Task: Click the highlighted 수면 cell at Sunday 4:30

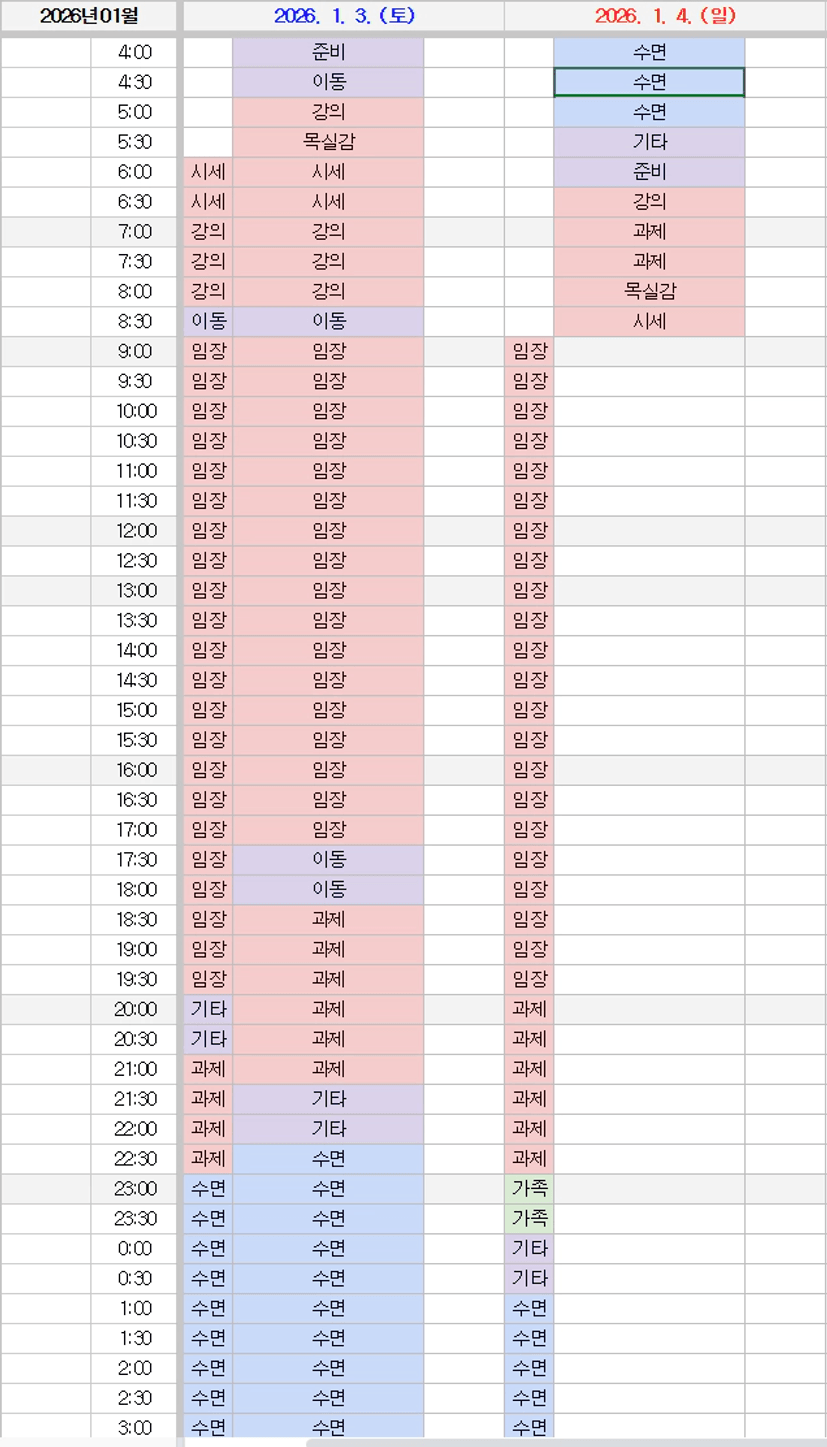Action: (x=649, y=82)
